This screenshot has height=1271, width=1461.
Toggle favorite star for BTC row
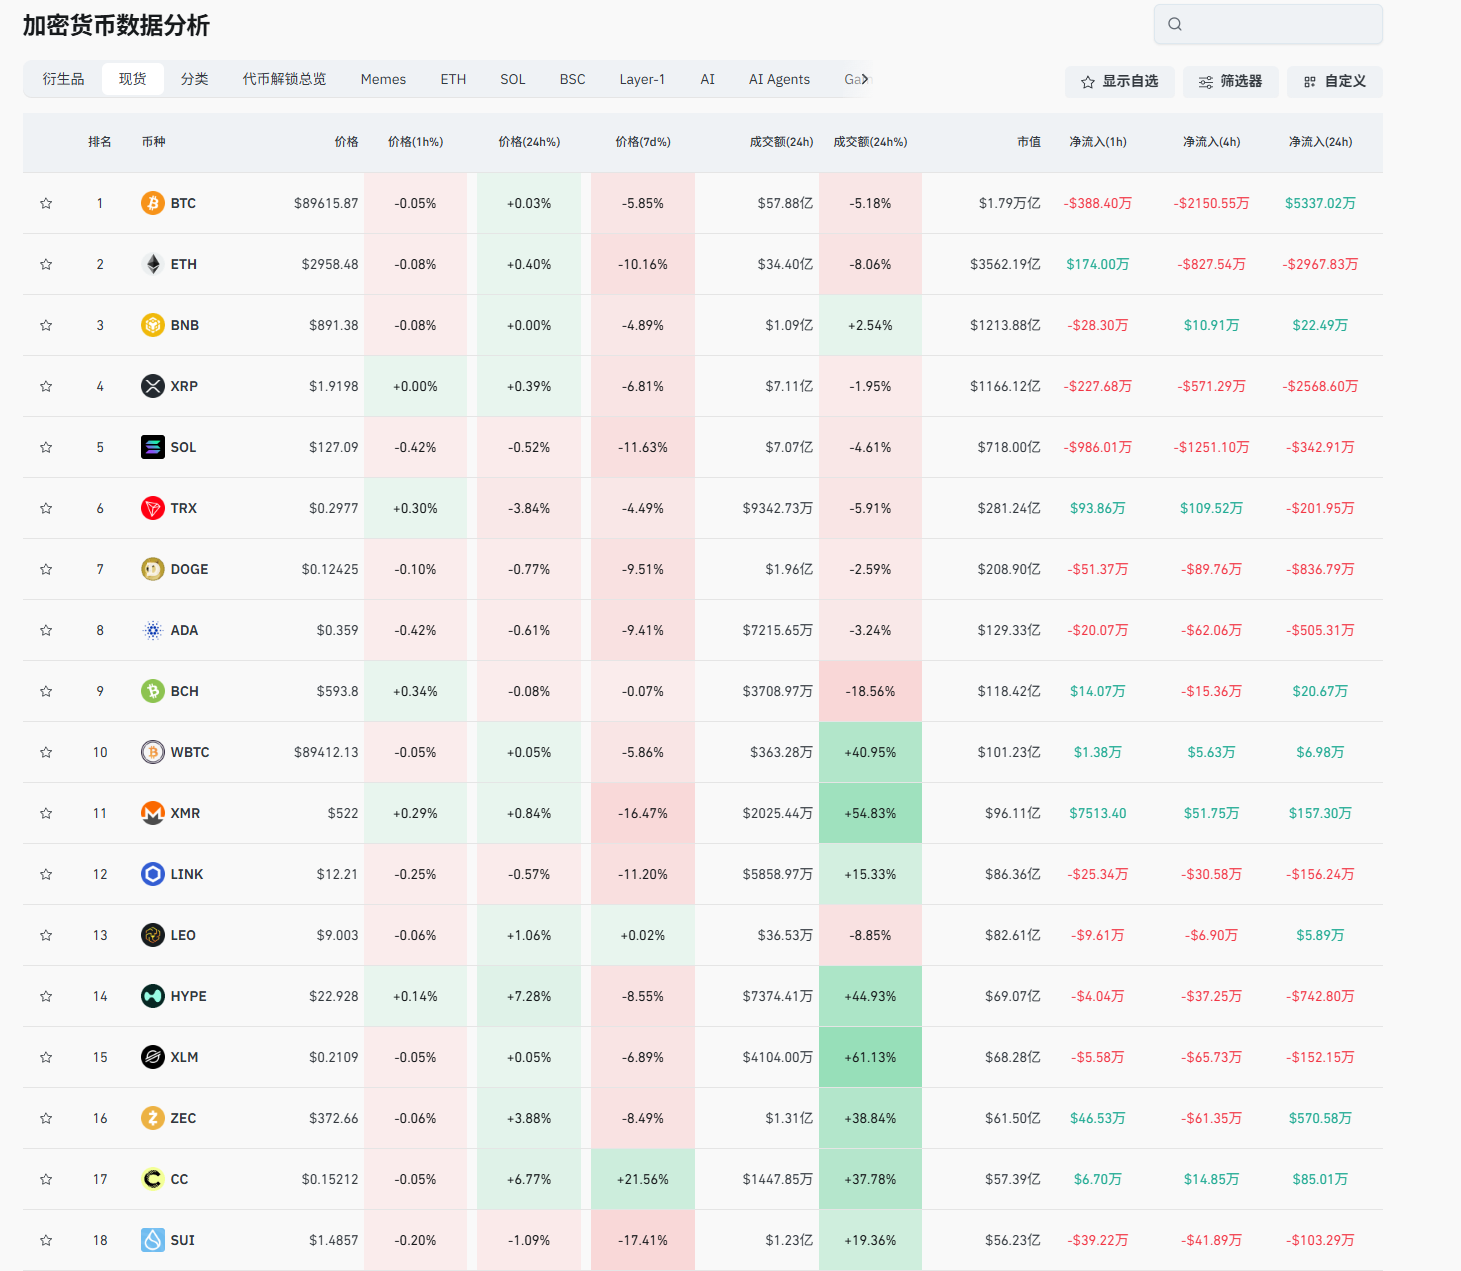pos(46,203)
